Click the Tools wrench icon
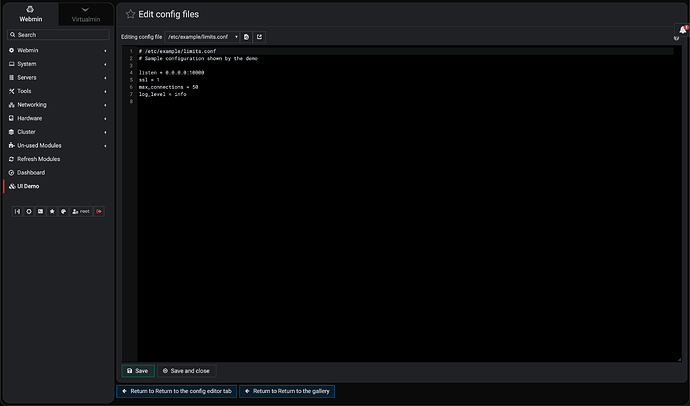The height and width of the screenshot is (406, 690). [x=11, y=91]
